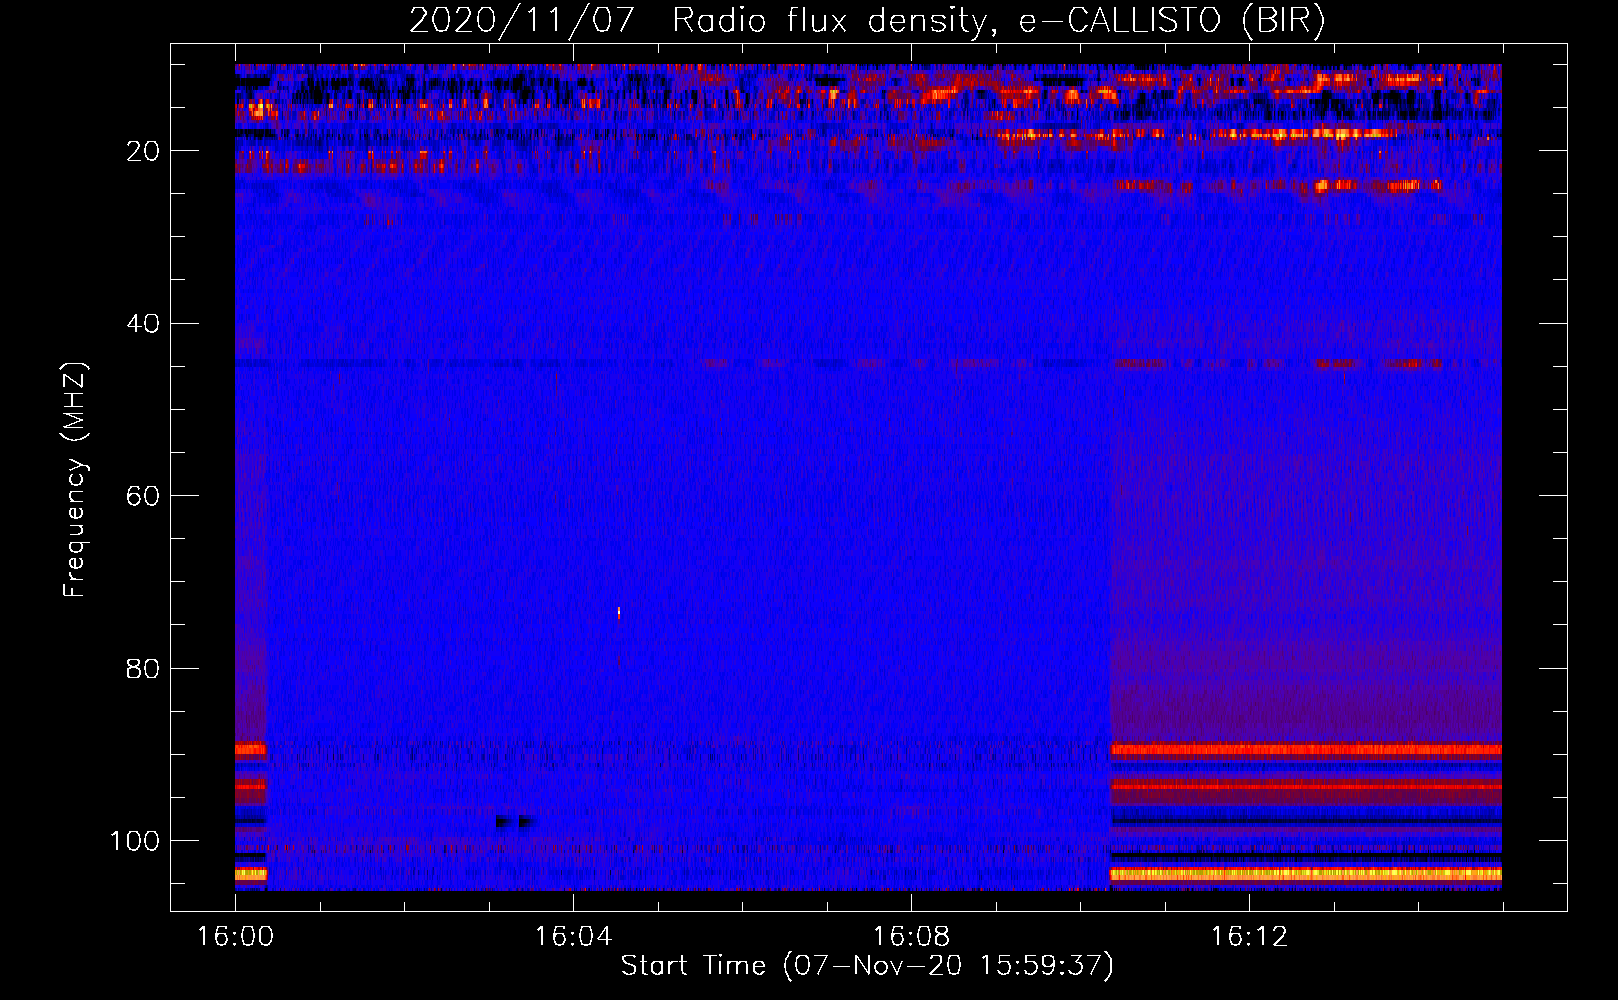
Task: Click the 16:00 time tick label
Action: 235,937
